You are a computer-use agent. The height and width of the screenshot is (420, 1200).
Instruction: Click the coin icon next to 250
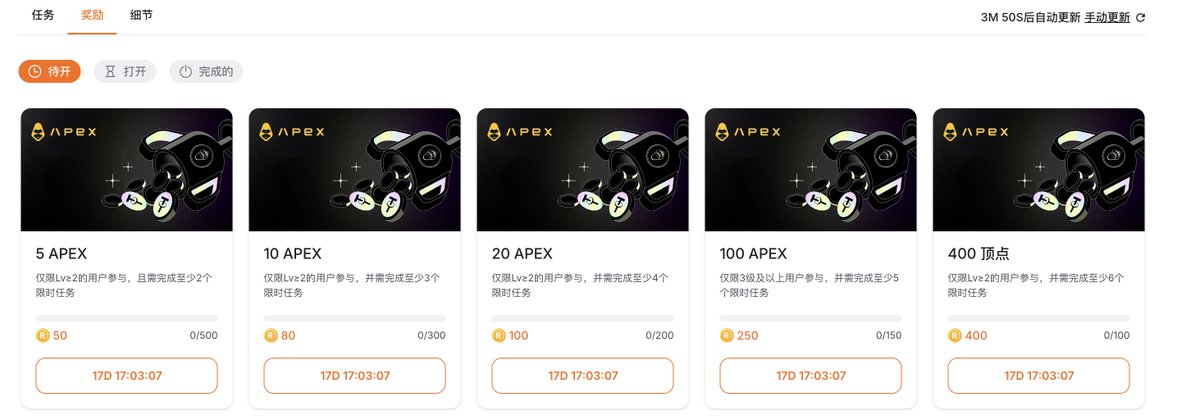point(727,335)
